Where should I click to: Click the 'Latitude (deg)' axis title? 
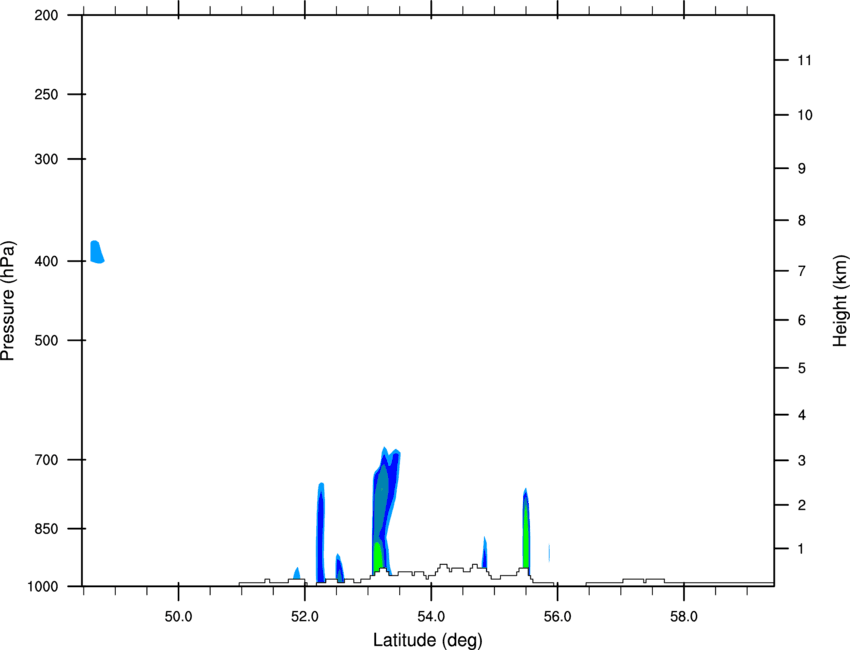[427, 640]
